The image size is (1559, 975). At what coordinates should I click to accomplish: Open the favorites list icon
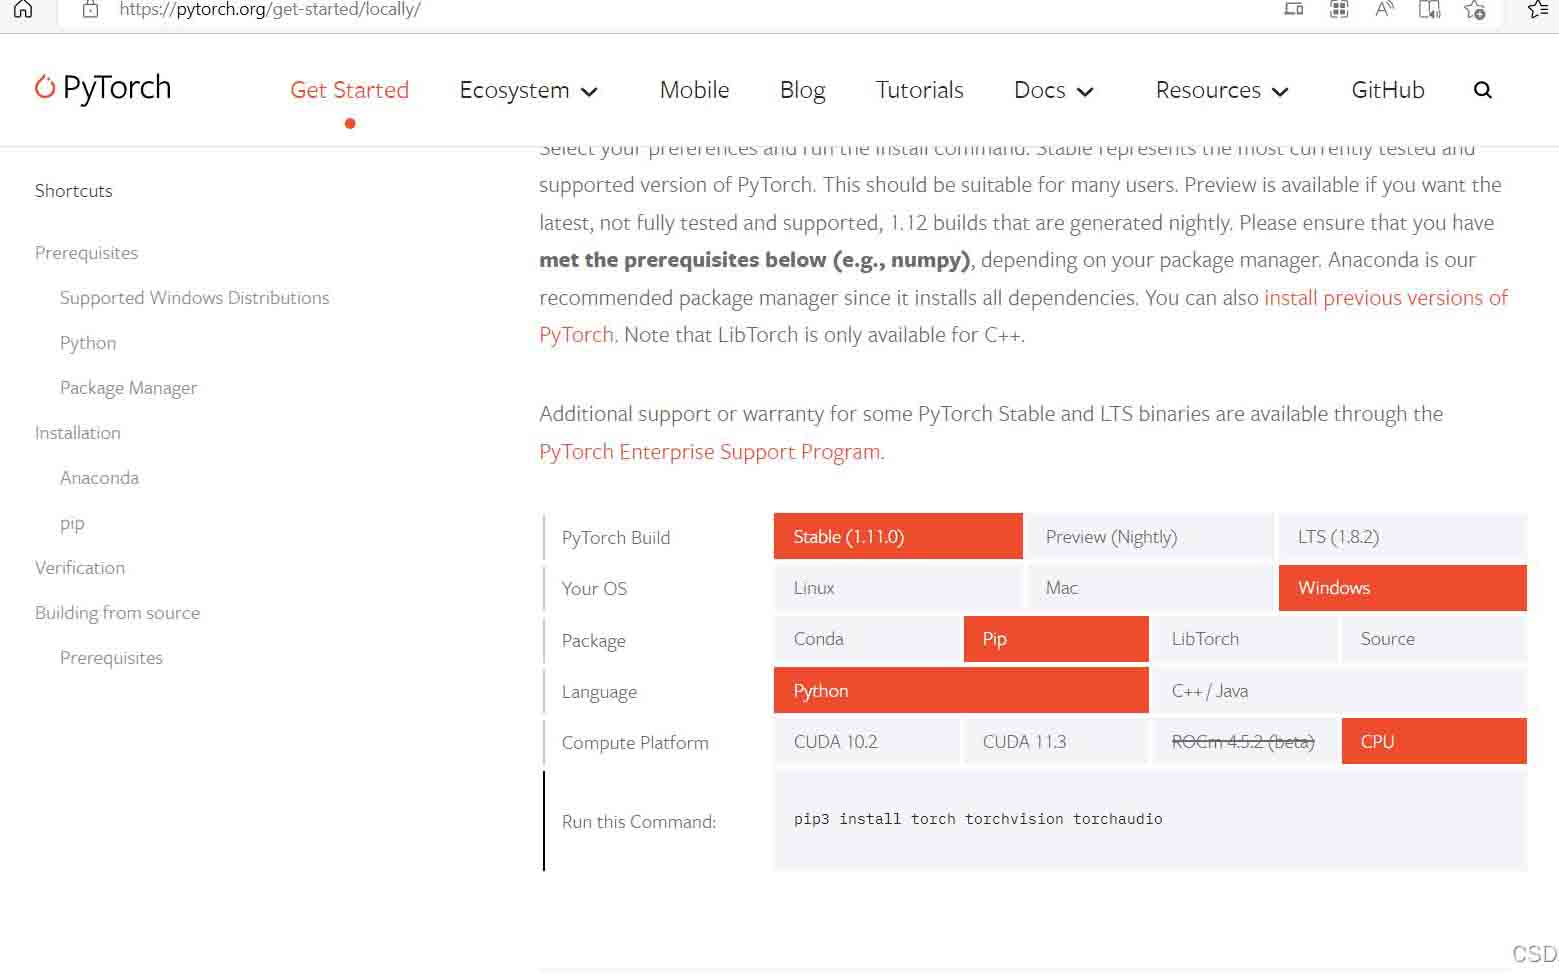1538,10
